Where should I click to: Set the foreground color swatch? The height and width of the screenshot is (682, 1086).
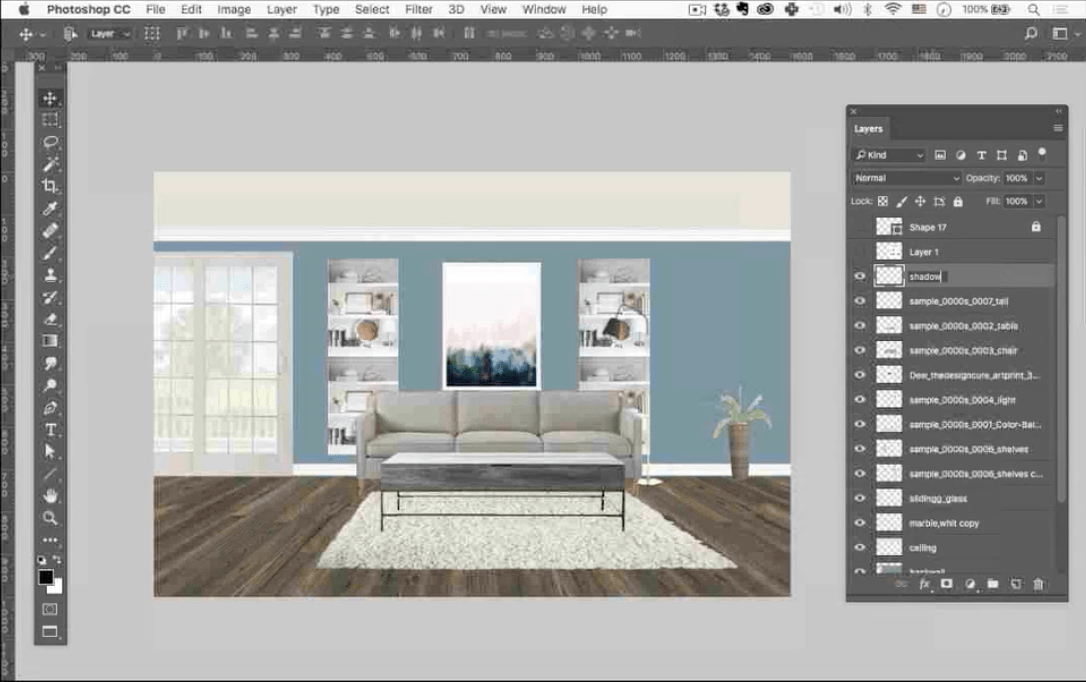coord(46,576)
